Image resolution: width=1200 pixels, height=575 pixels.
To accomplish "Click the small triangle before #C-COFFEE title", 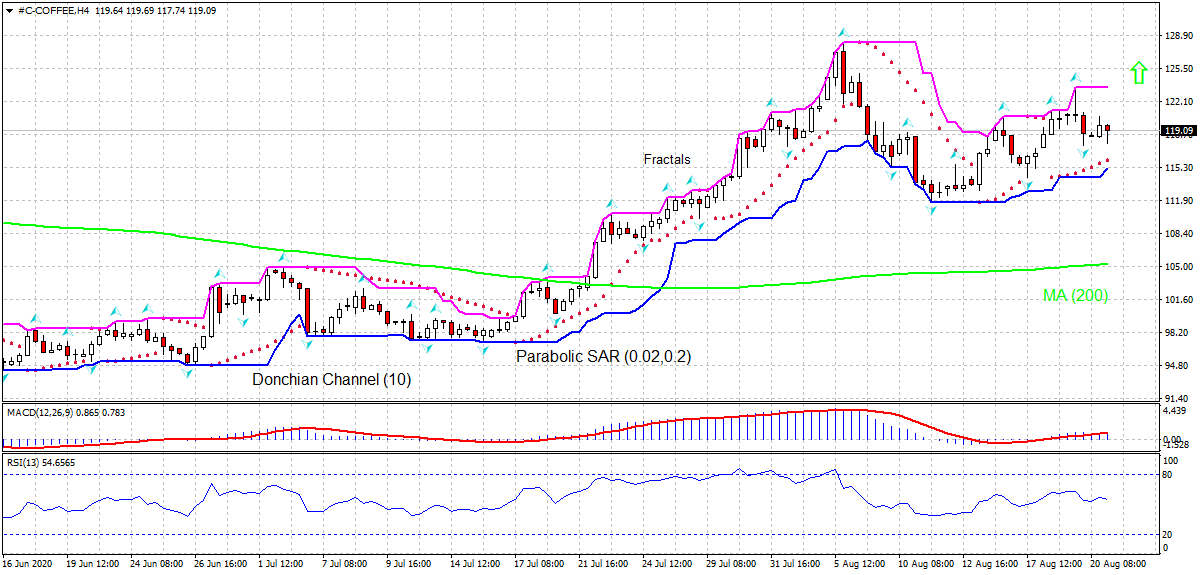I will [x=10, y=11].
